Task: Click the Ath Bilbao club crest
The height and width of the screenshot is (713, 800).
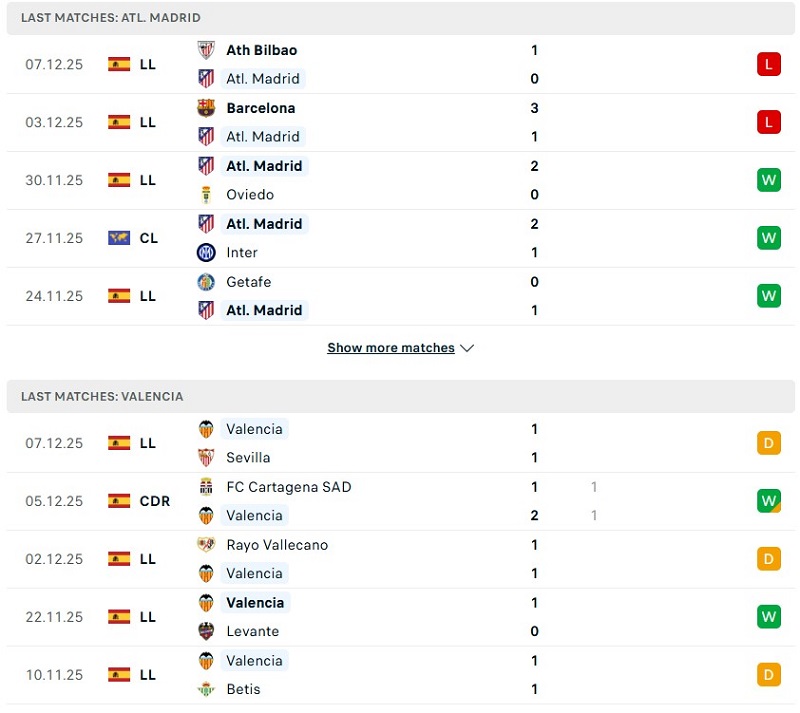Action: (206, 50)
